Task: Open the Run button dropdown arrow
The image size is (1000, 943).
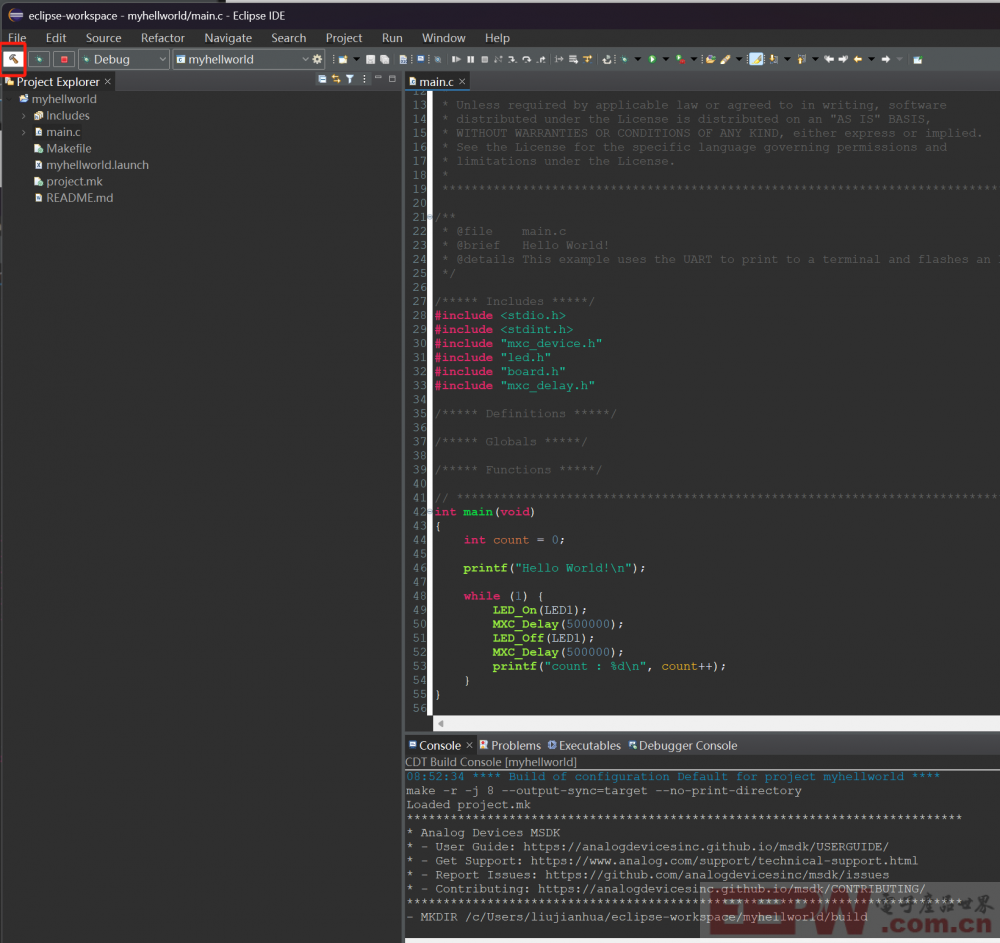Action: tap(666, 59)
